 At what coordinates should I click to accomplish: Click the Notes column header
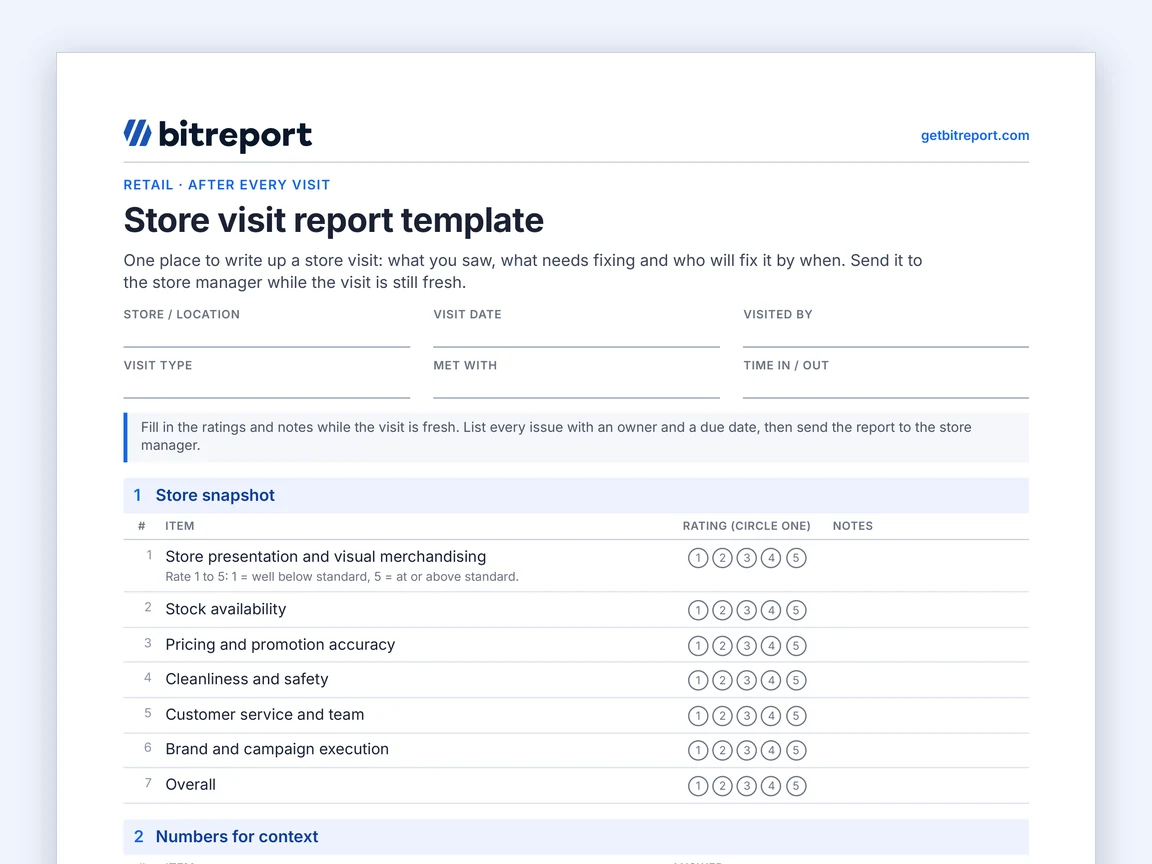[853, 526]
